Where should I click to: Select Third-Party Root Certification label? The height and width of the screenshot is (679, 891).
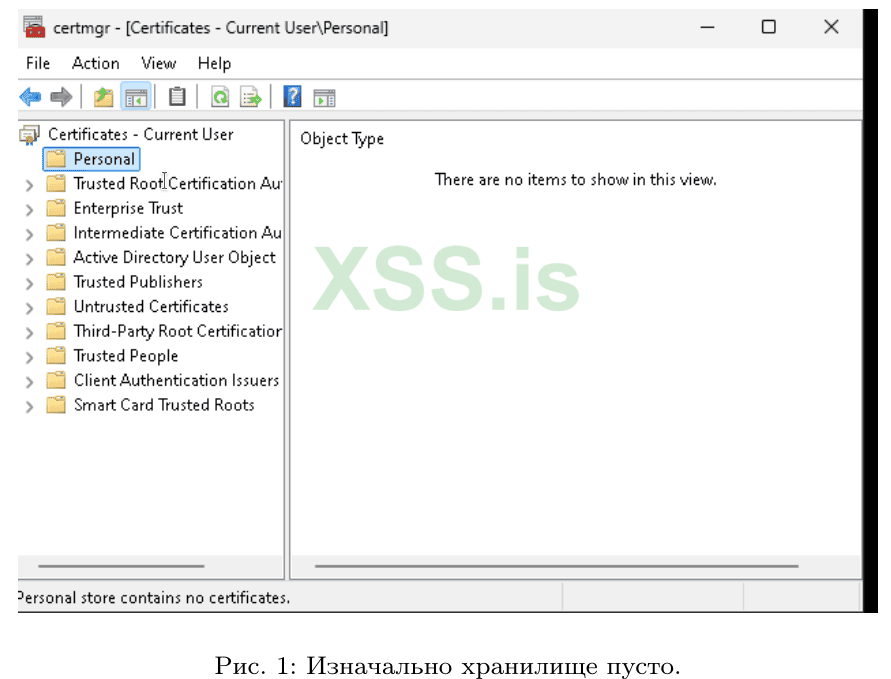coord(177,331)
